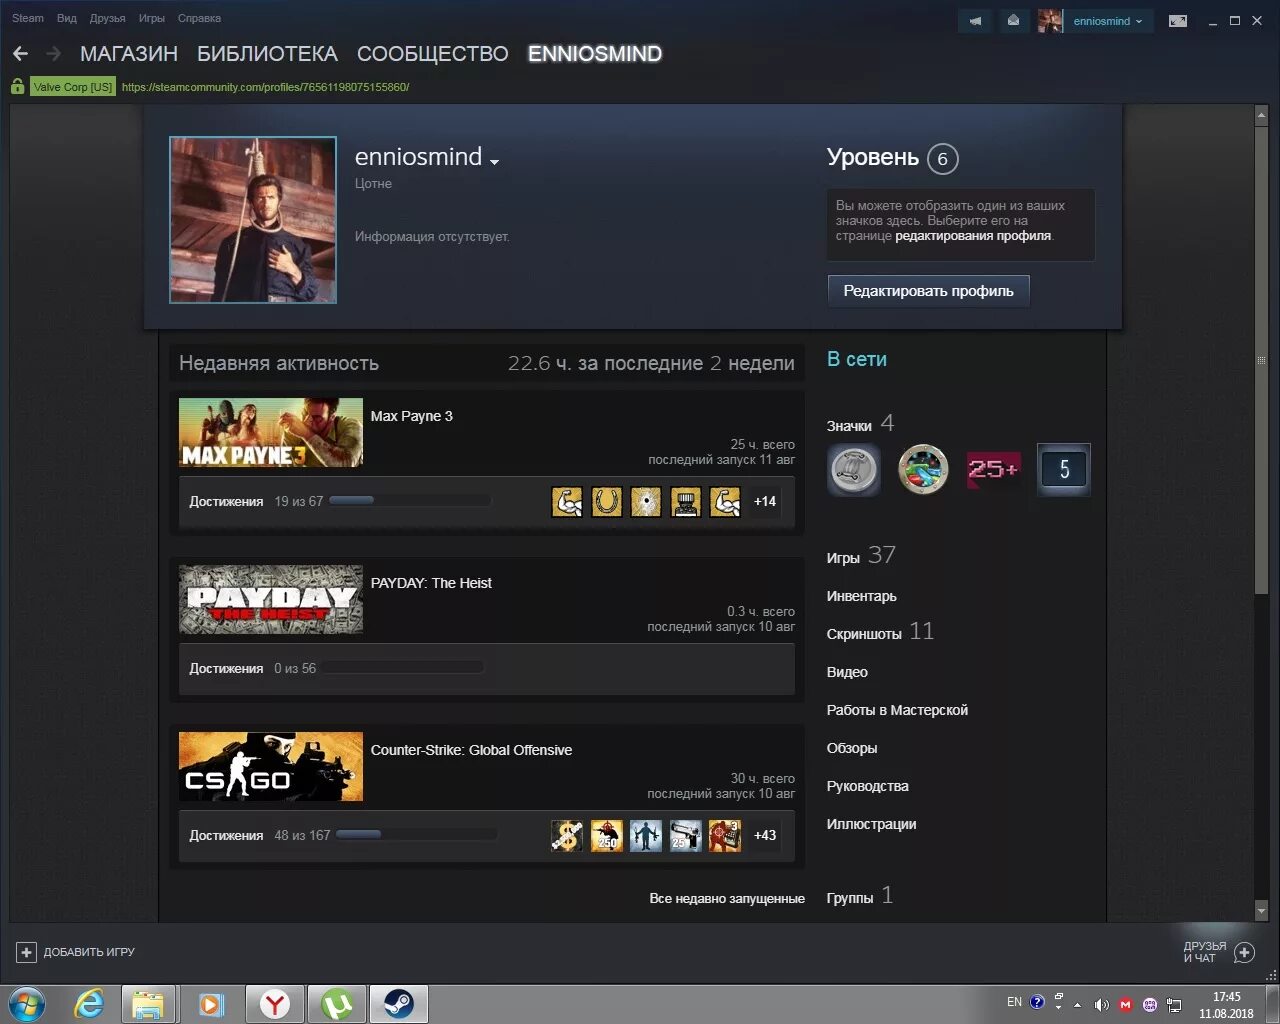Image resolution: width=1280 pixels, height=1024 pixels.
Task: Switch to the БИБЛИОТЕКА tab
Action: (267, 54)
